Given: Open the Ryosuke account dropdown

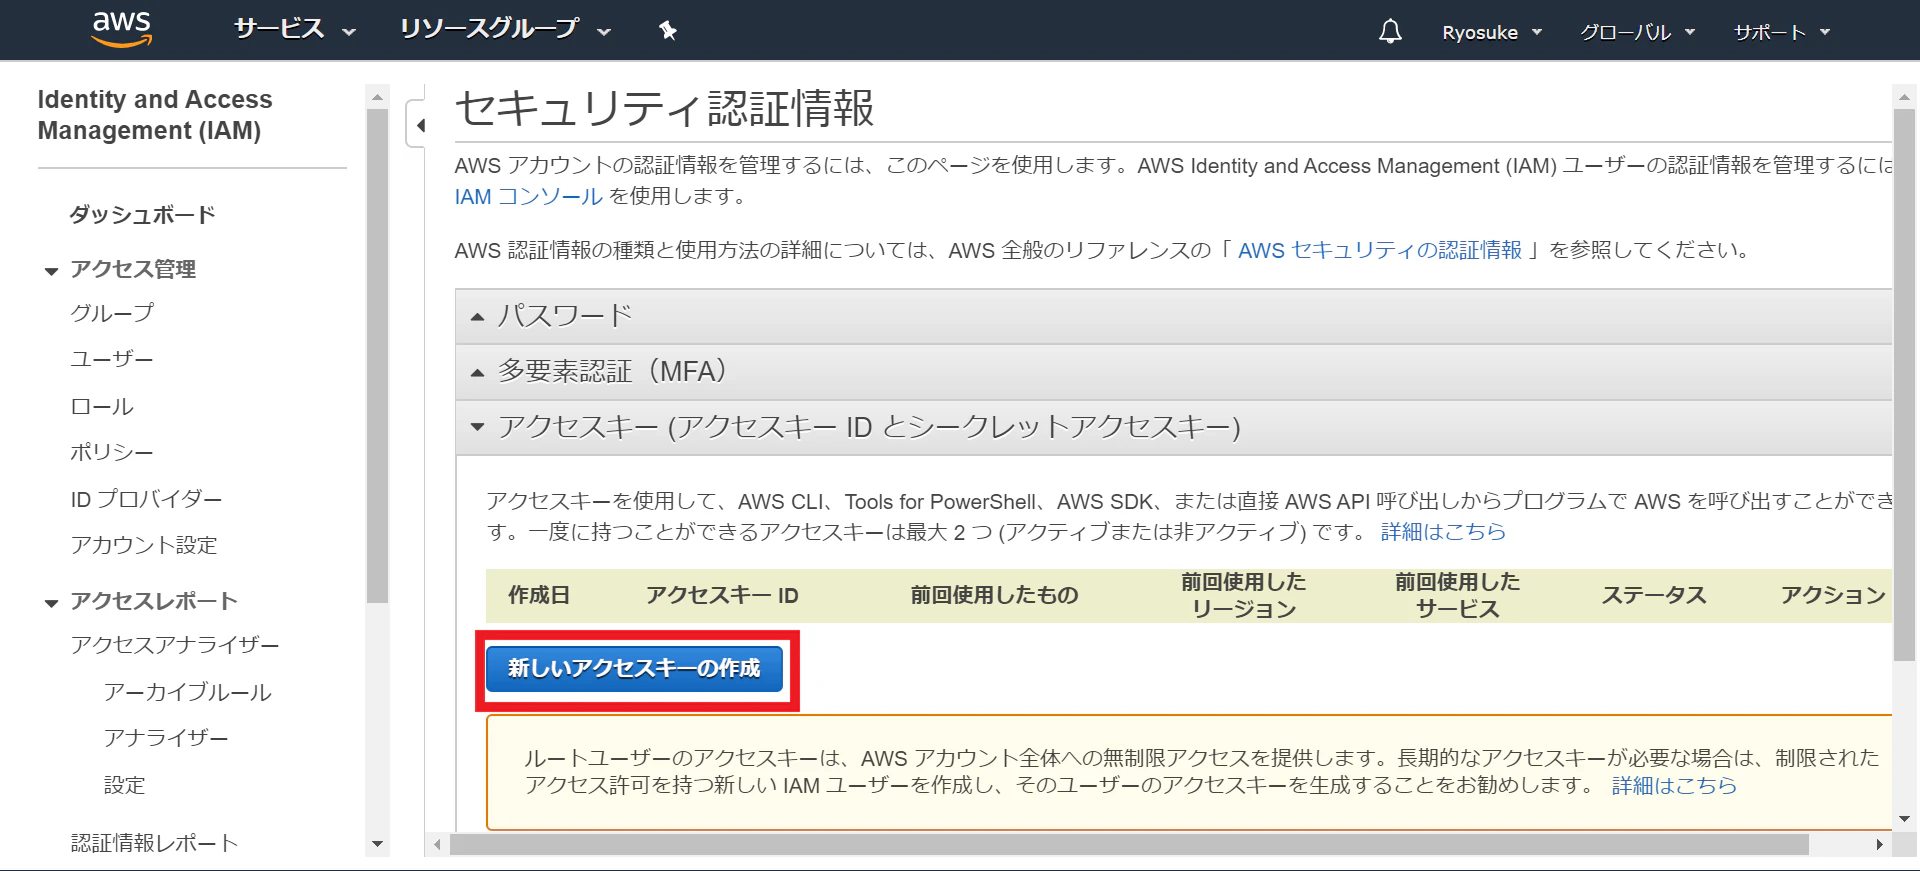Looking at the screenshot, I should (x=1492, y=32).
